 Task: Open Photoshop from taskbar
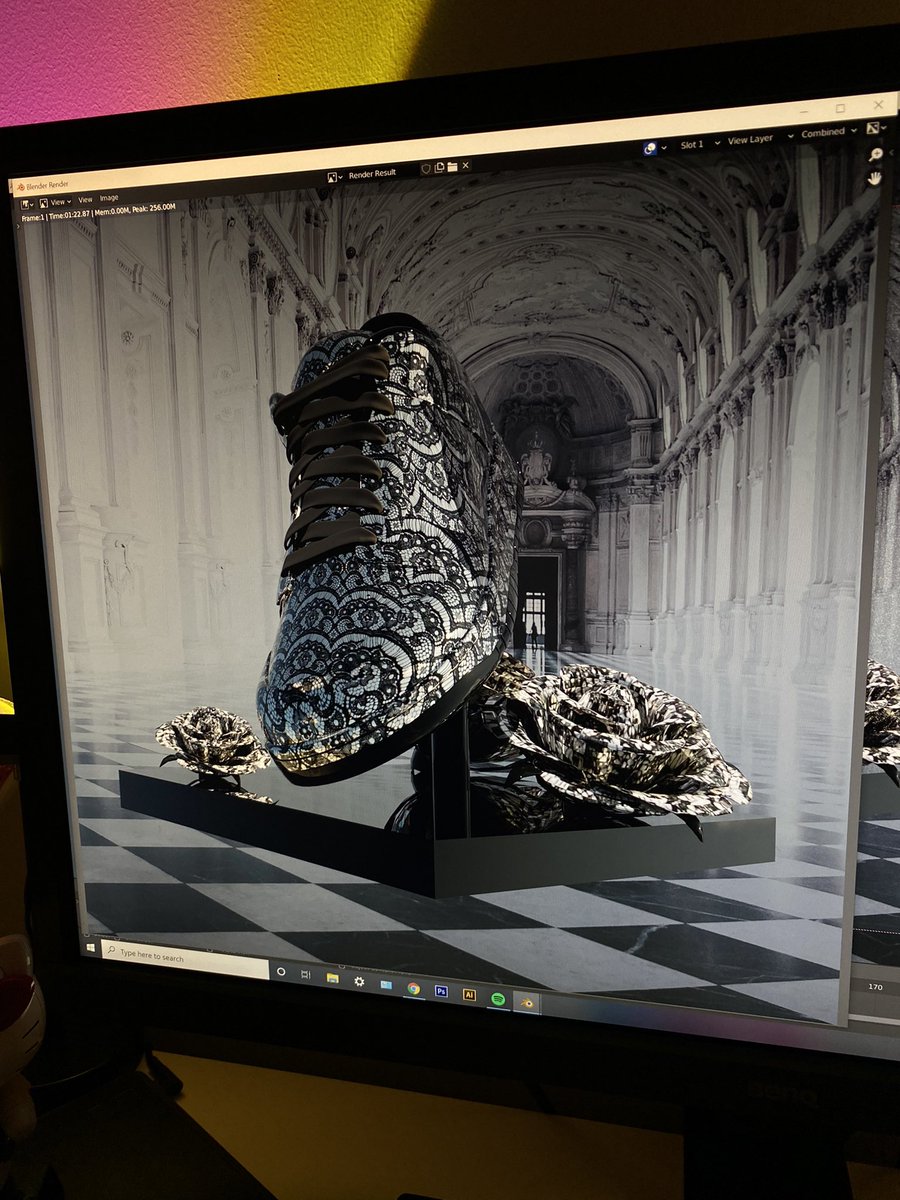[x=441, y=991]
